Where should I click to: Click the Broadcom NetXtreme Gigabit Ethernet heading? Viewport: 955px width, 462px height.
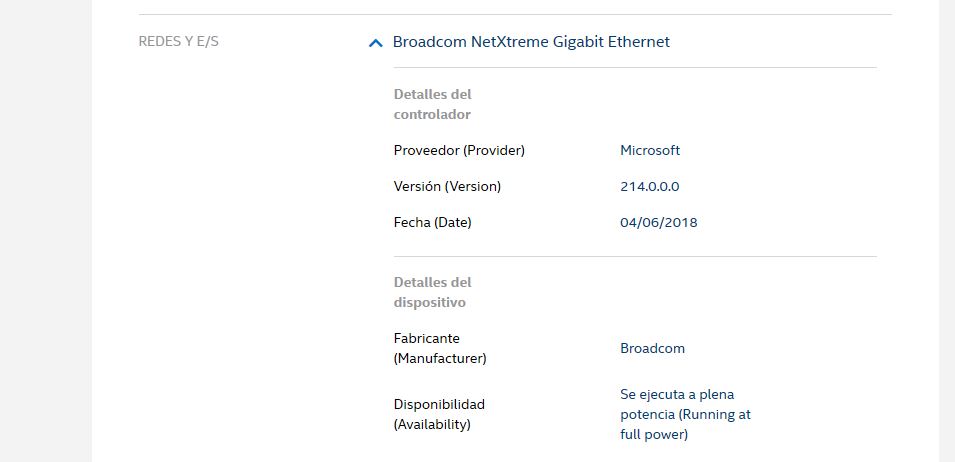click(x=531, y=42)
